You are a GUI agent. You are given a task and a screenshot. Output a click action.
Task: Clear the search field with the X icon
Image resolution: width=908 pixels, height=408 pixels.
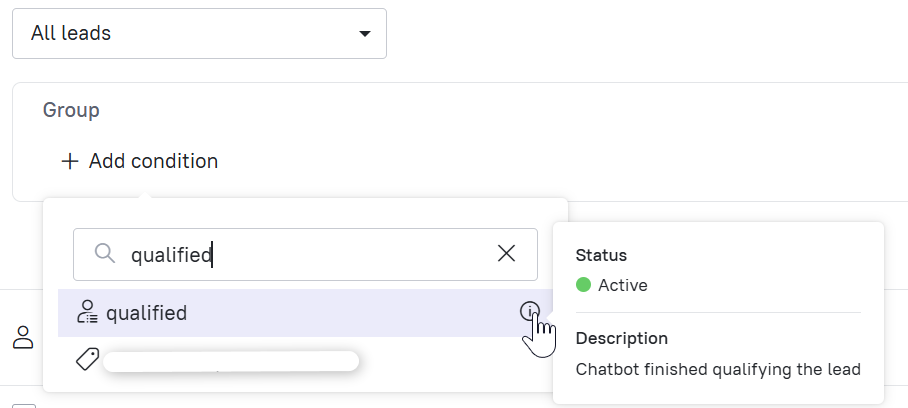(x=506, y=253)
